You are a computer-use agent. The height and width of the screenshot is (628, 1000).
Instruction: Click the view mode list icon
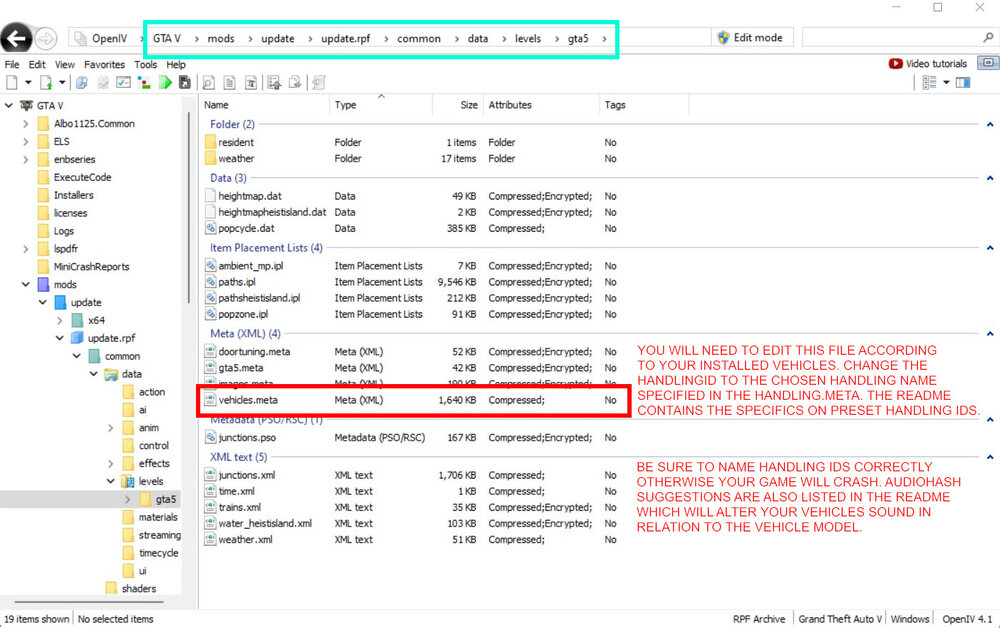(x=929, y=82)
